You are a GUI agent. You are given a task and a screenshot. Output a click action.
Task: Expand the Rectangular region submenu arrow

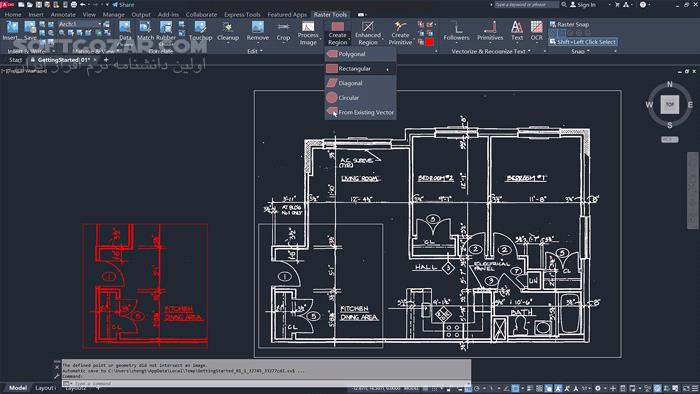(x=388, y=69)
